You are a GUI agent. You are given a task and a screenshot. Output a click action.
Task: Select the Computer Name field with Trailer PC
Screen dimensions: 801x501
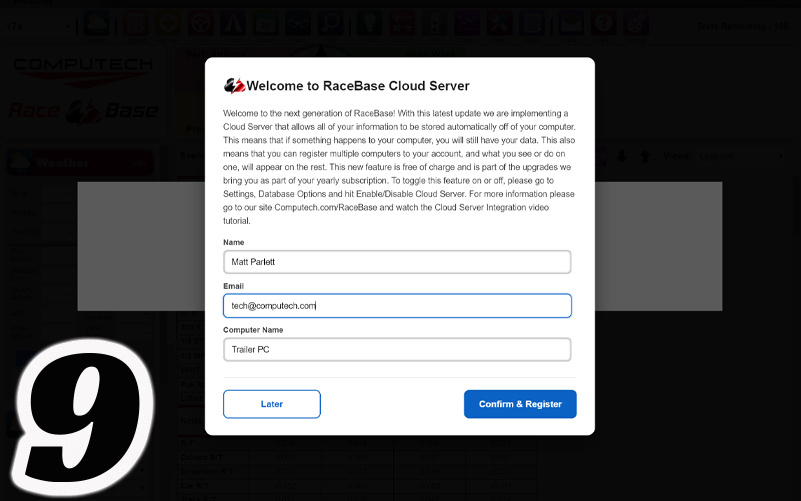397,349
